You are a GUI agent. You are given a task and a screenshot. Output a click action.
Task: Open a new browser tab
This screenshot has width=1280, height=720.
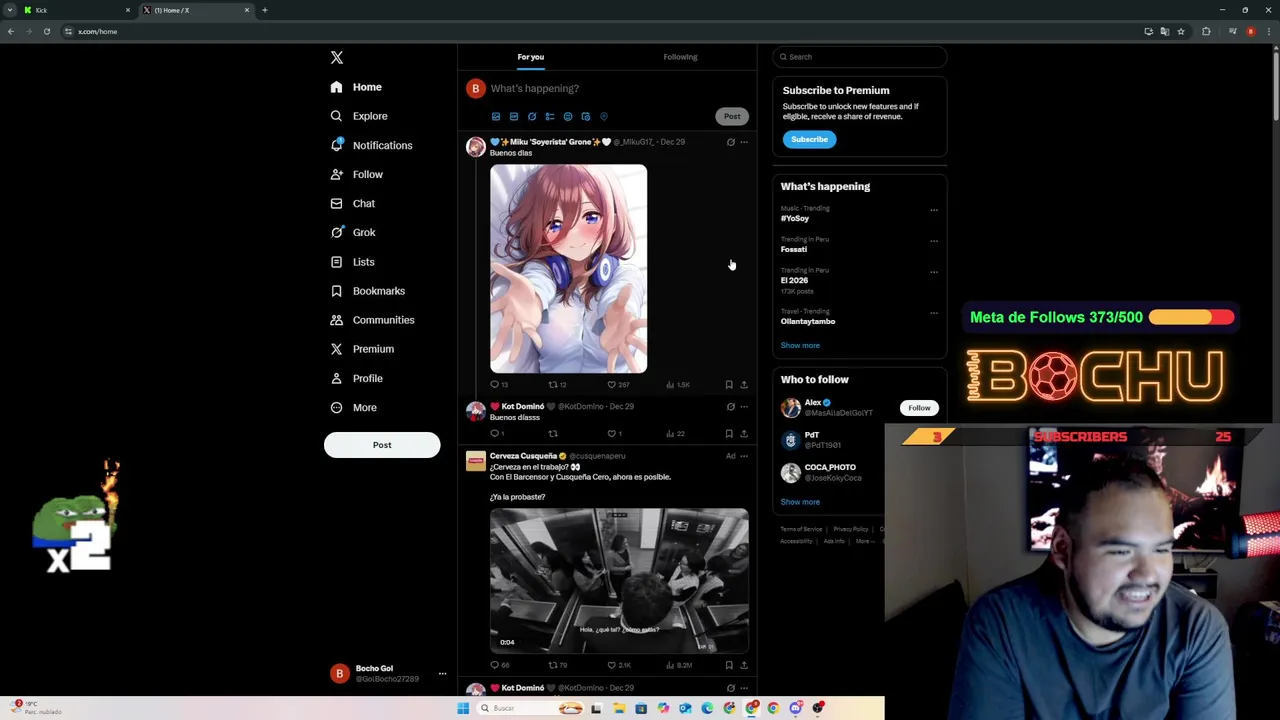click(x=265, y=10)
